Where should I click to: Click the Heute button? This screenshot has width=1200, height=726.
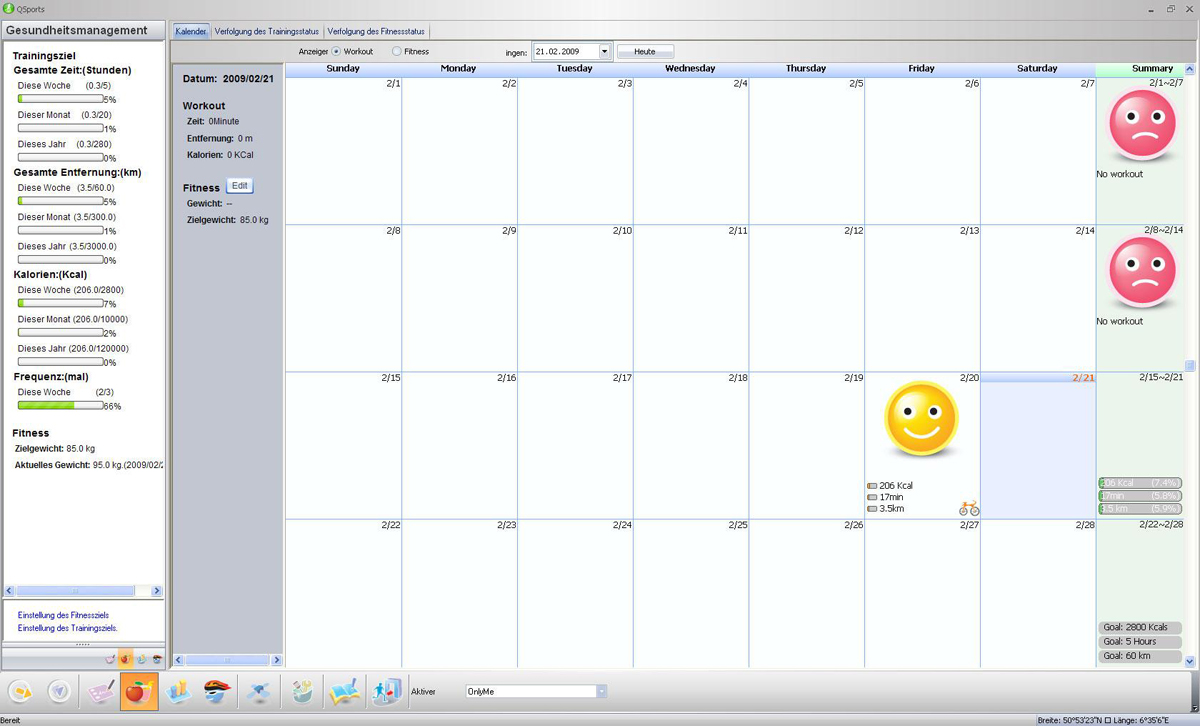[645, 51]
